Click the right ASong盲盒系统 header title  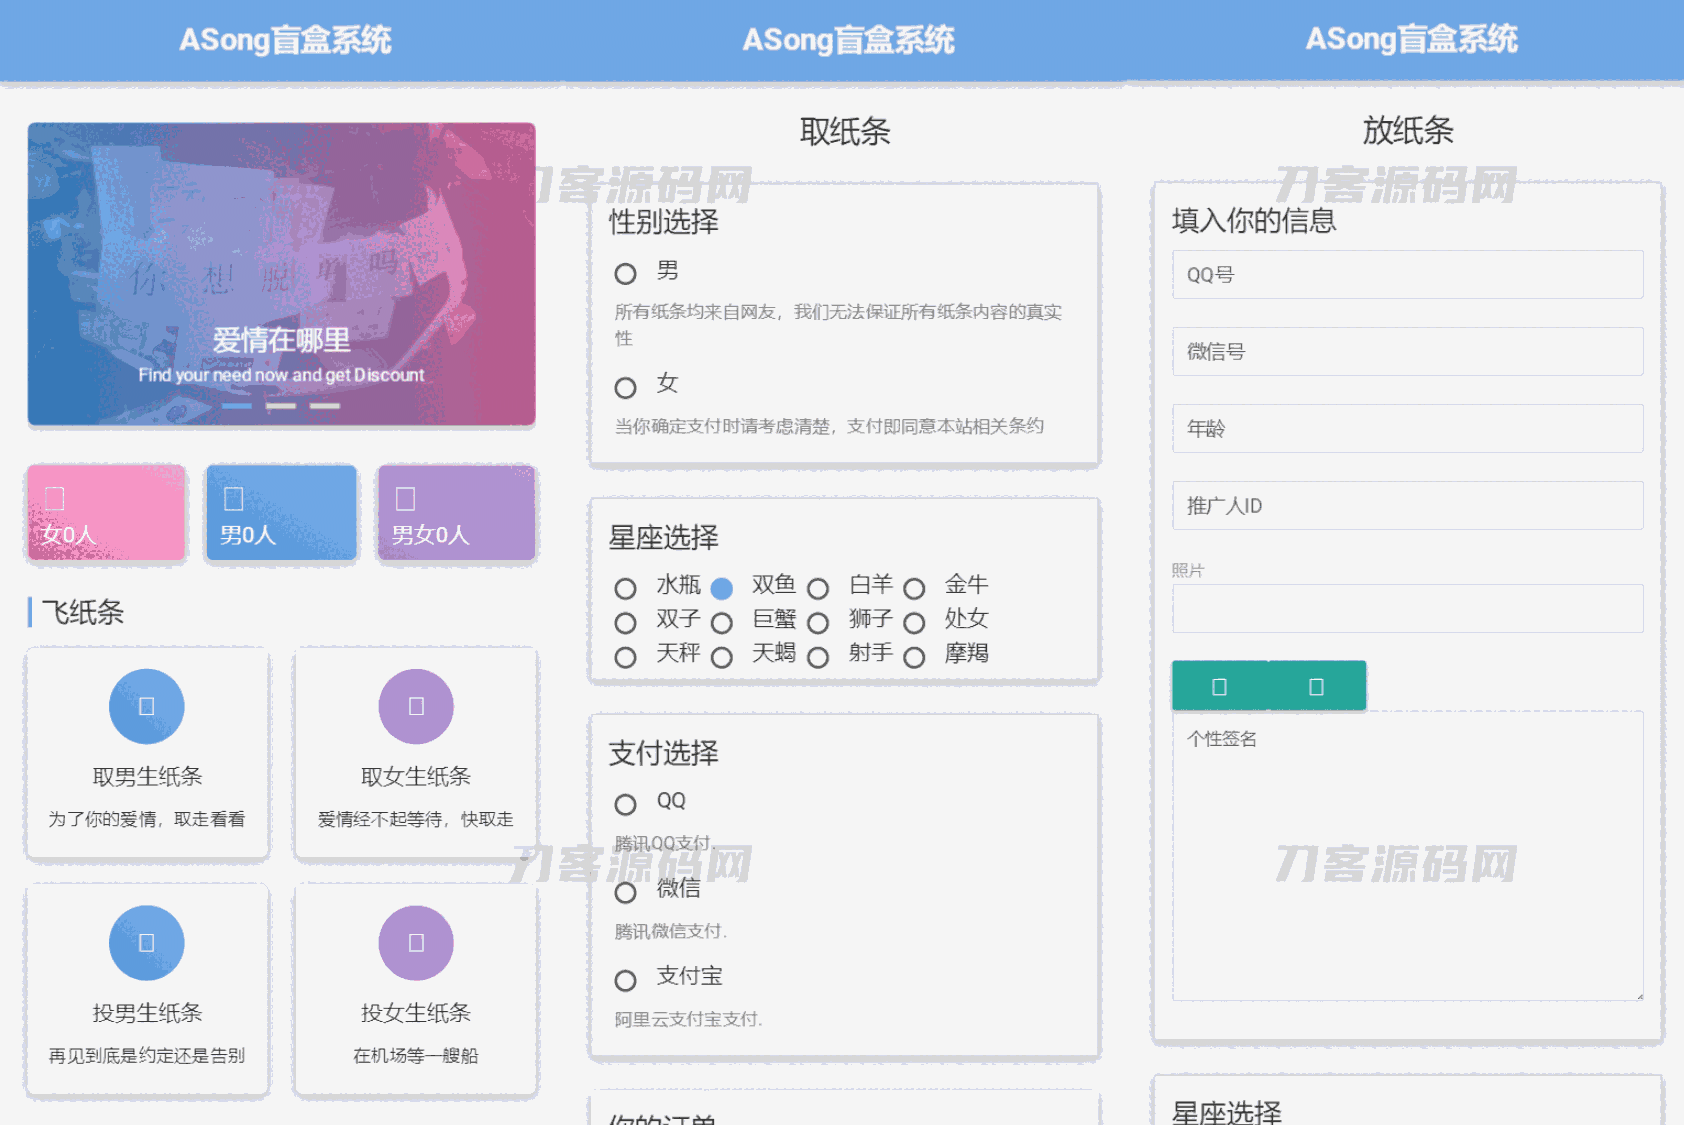pyautogui.click(x=1411, y=40)
